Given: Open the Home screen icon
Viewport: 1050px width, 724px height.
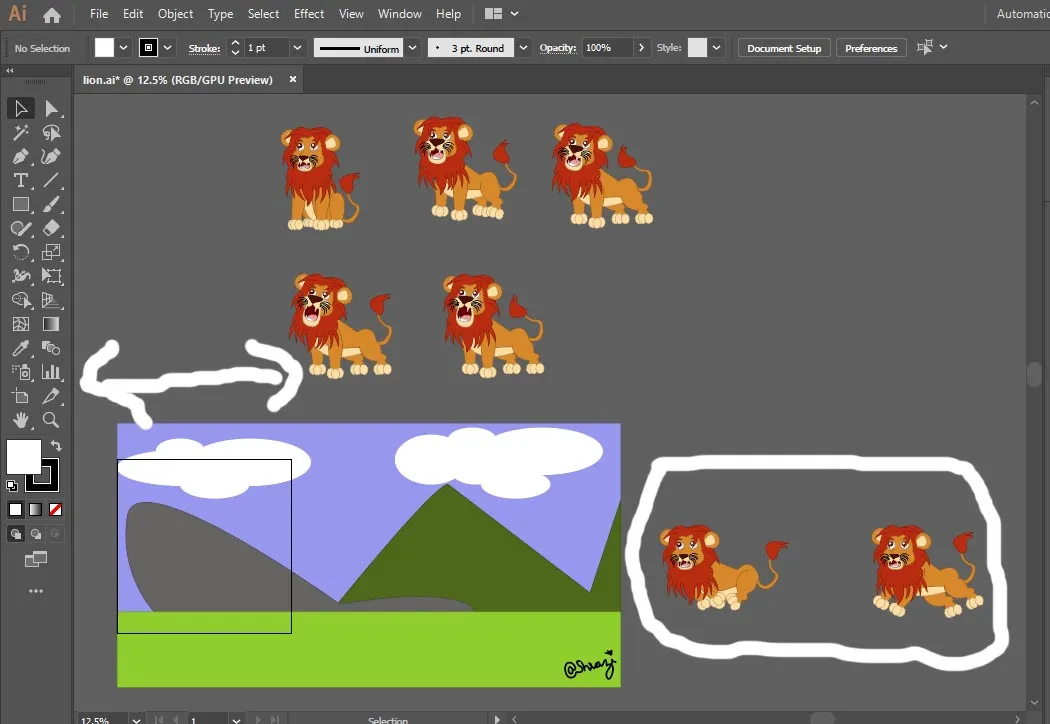Looking at the screenshot, I should tap(52, 15).
